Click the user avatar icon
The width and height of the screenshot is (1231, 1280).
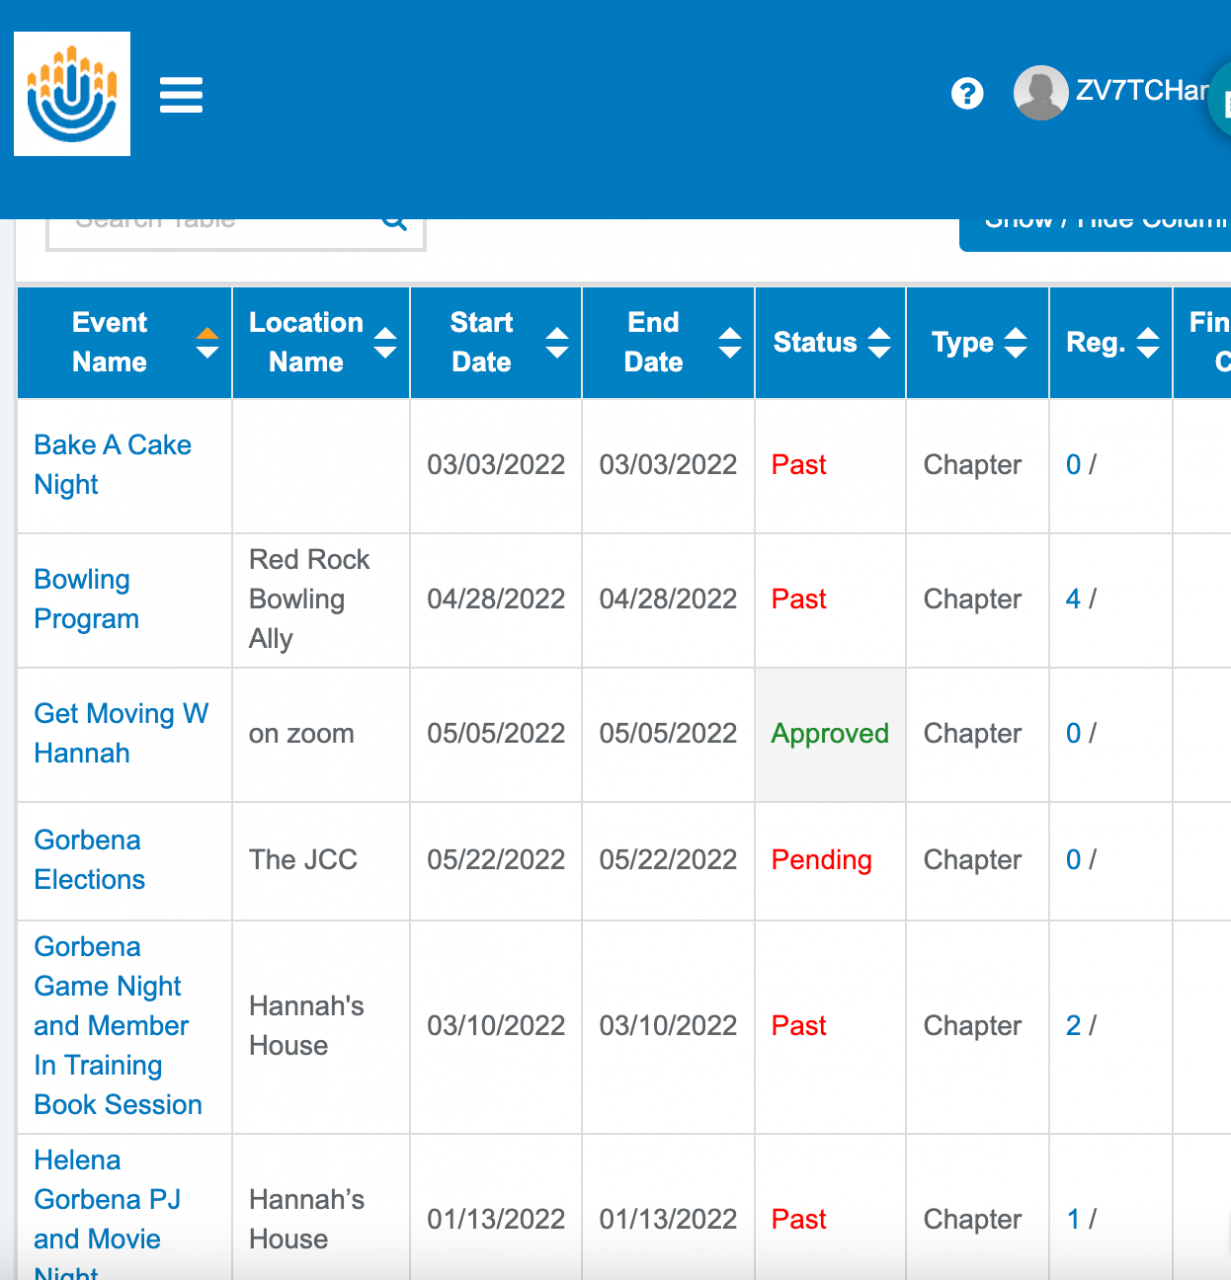pos(1040,93)
